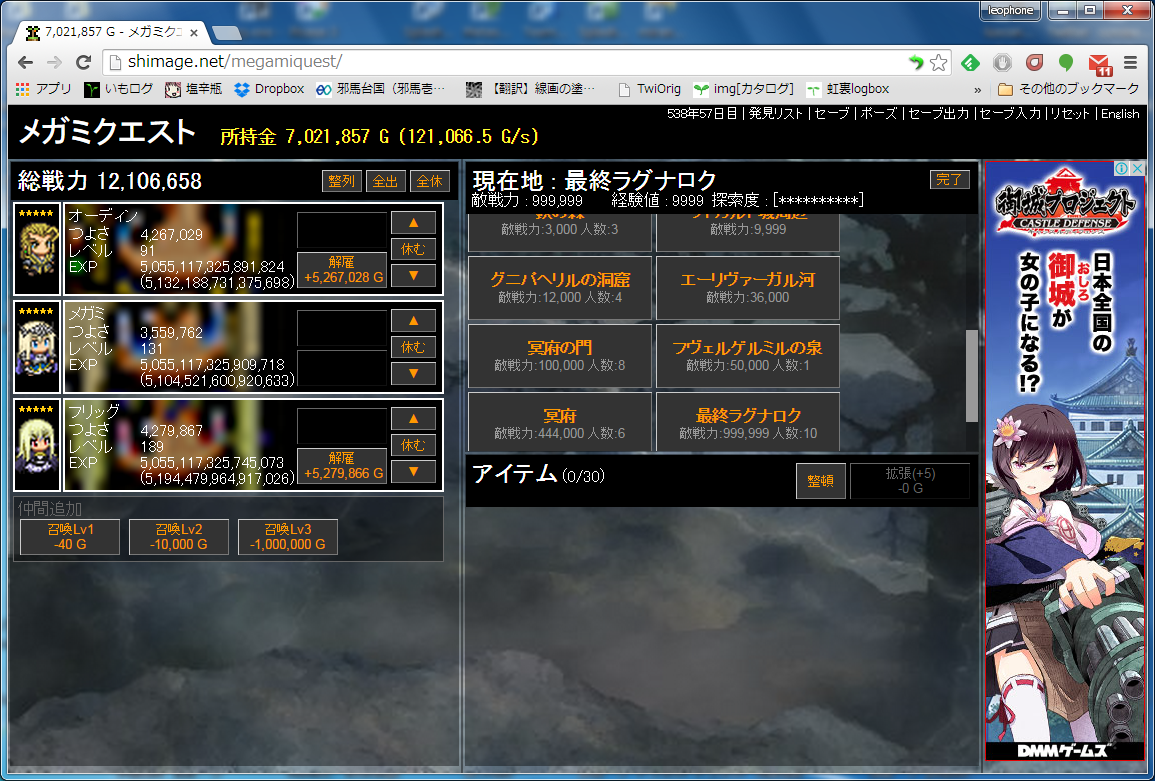Screen dimensions: 1155x781
Task: Move Frigg down with the ▼ arrow
Action: pos(413,471)
